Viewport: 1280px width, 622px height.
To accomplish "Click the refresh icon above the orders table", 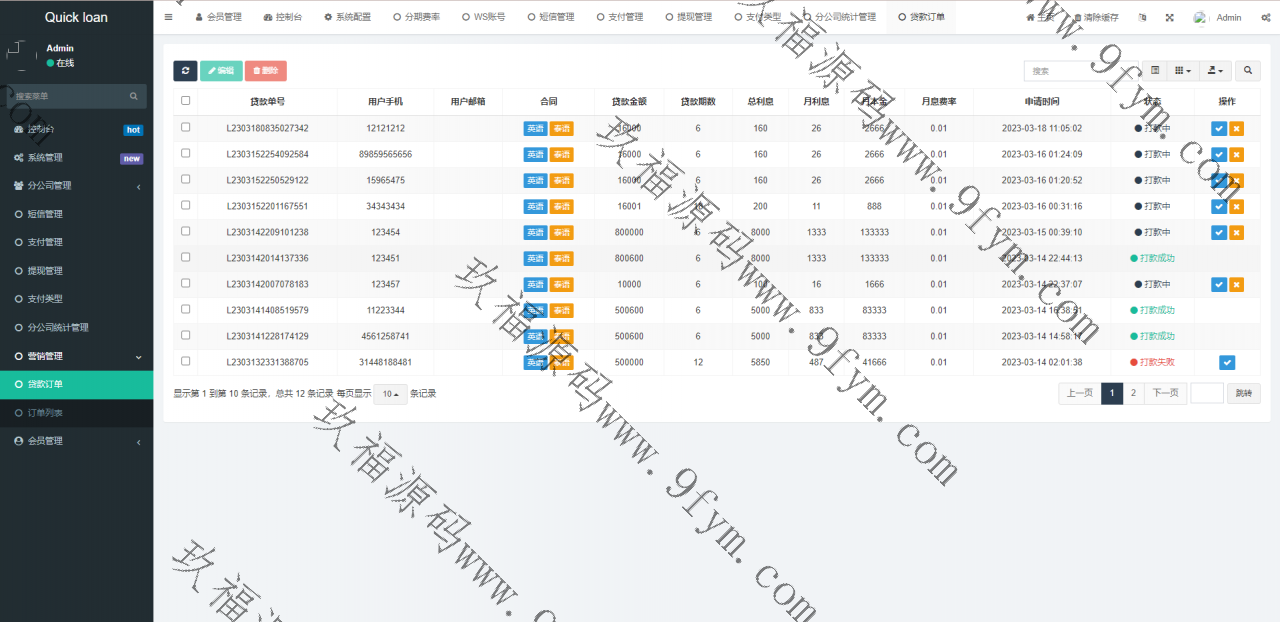I will coord(185,70).
